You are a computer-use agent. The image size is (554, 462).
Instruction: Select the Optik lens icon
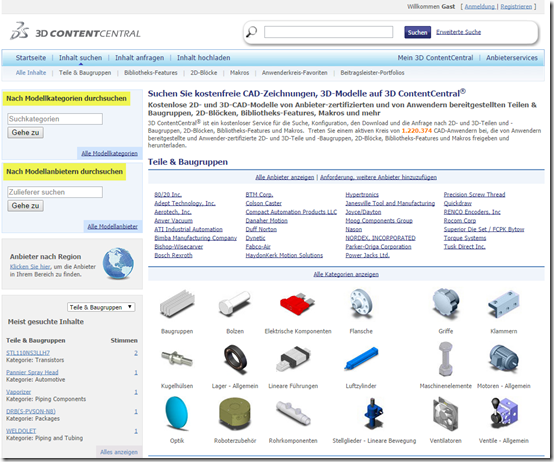pos(177,413)
